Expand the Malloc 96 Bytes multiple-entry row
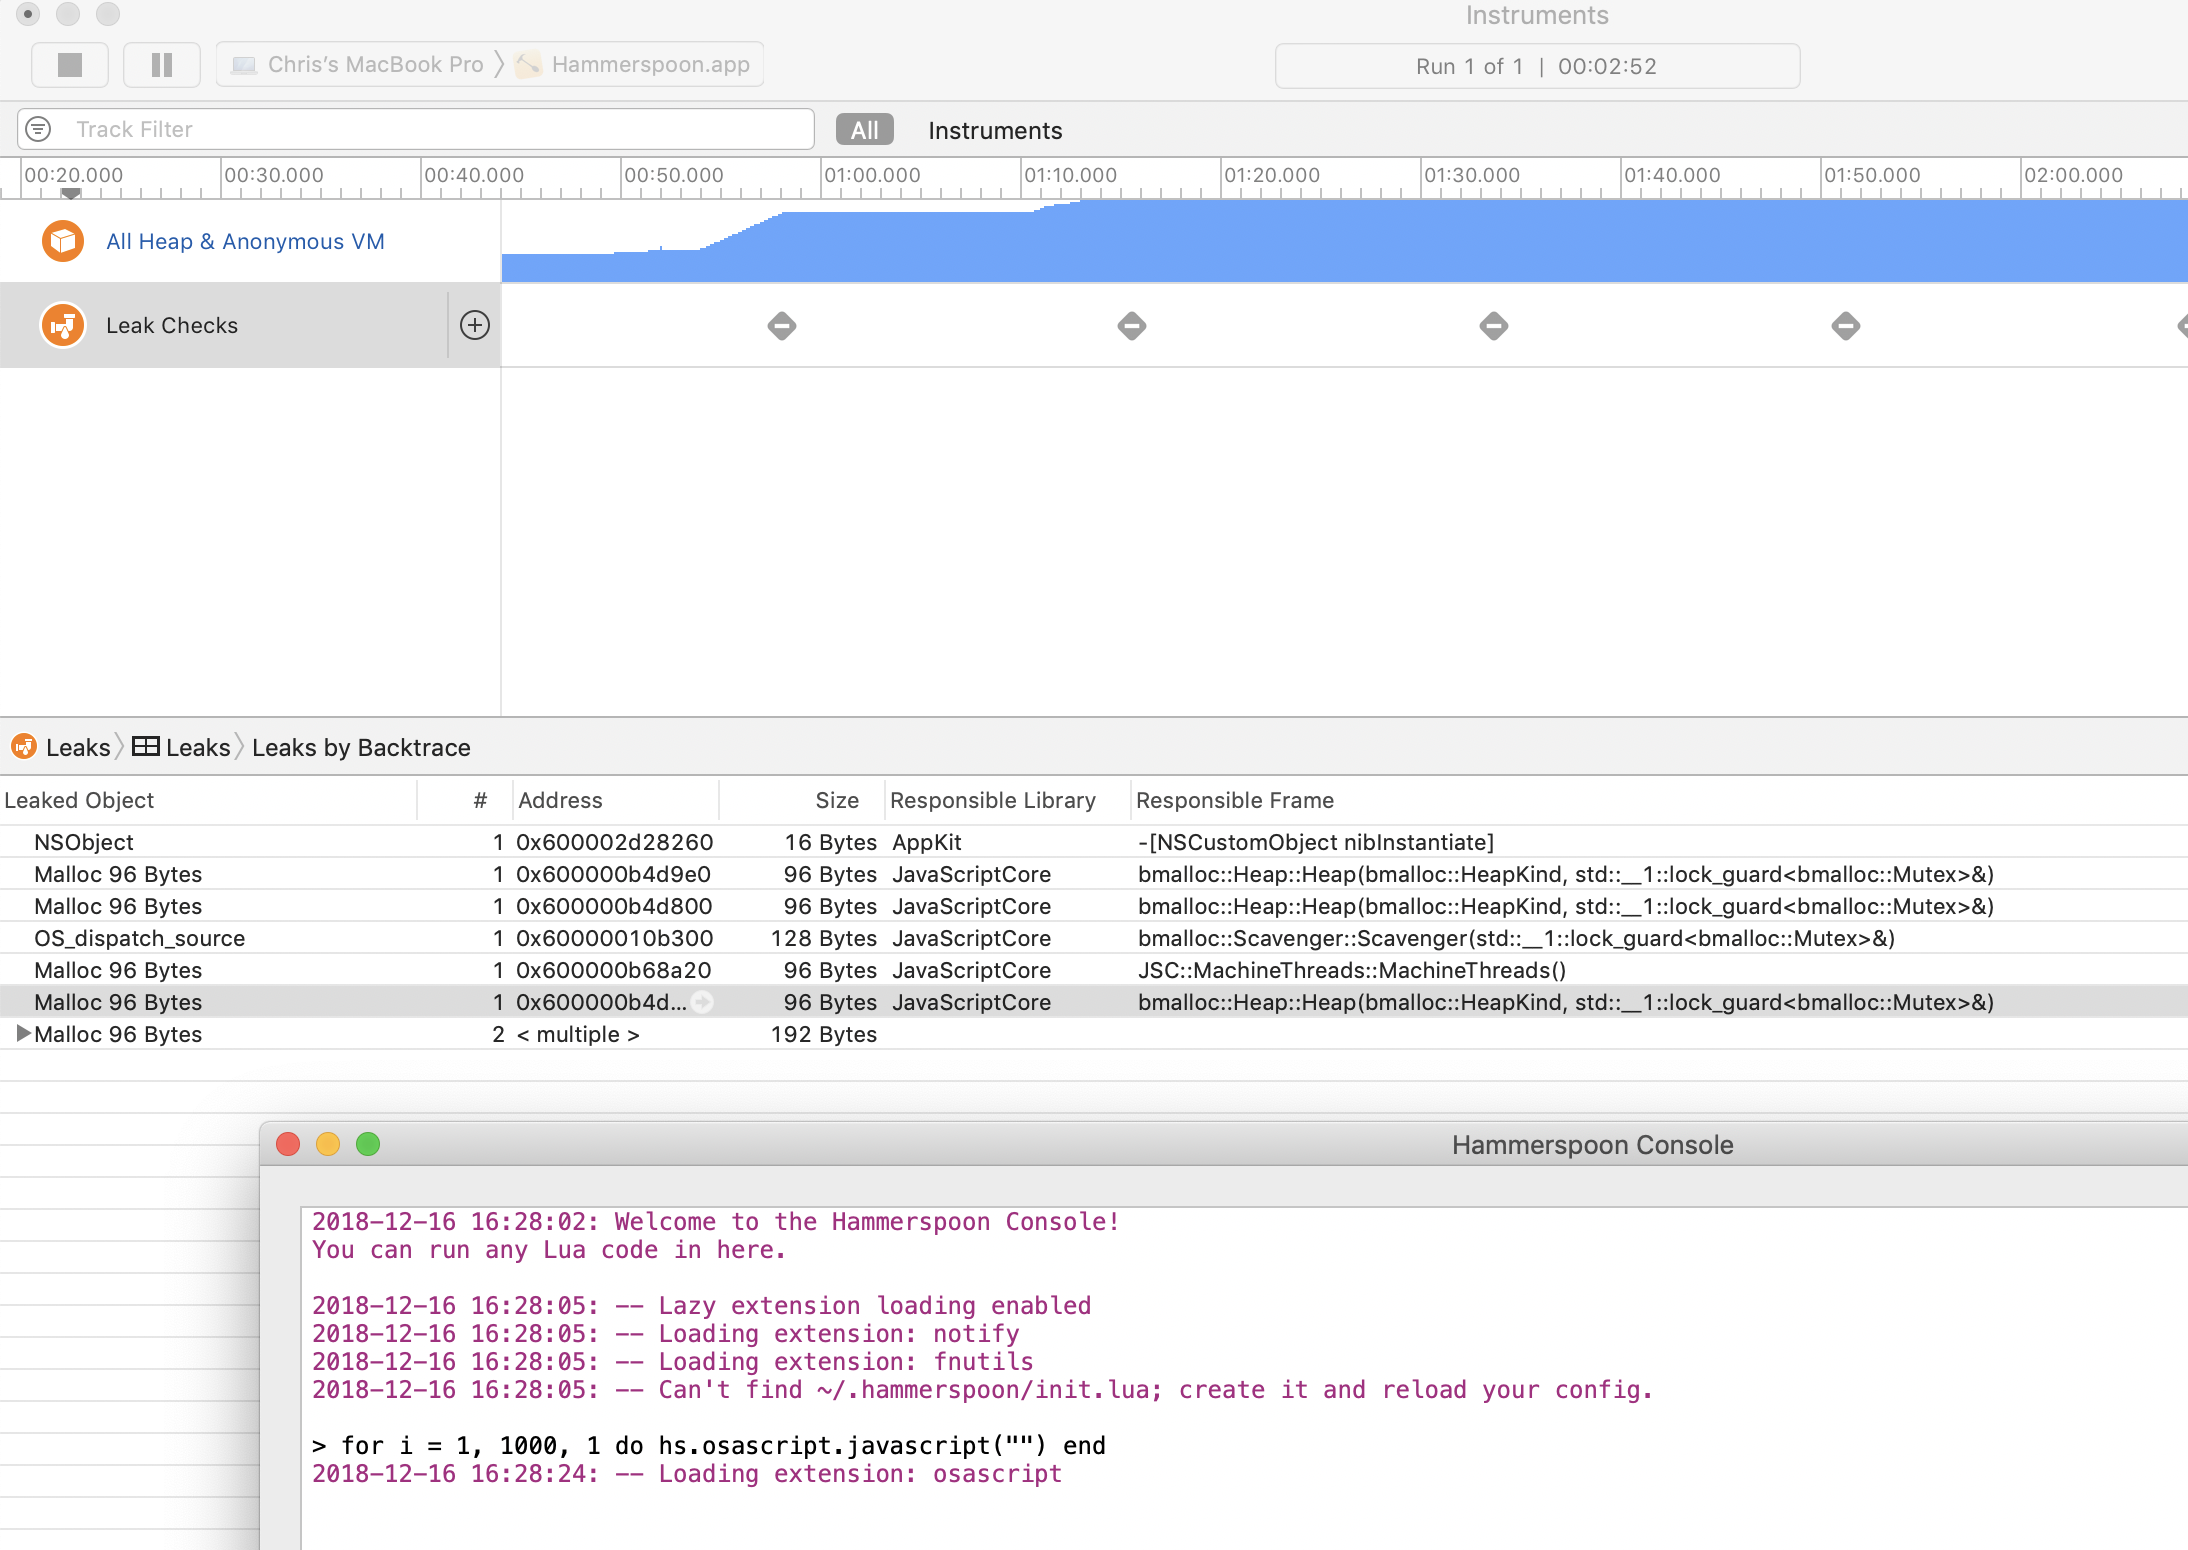 22,1034
